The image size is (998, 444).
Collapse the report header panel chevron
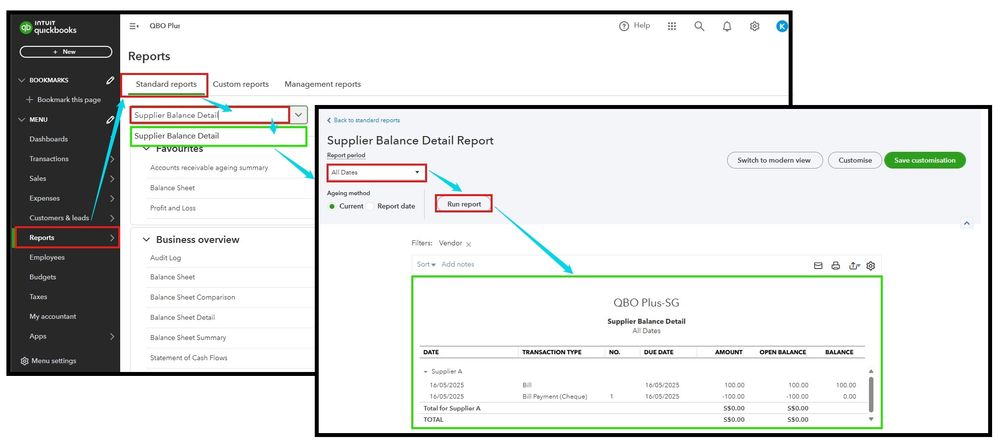[966, 223]
